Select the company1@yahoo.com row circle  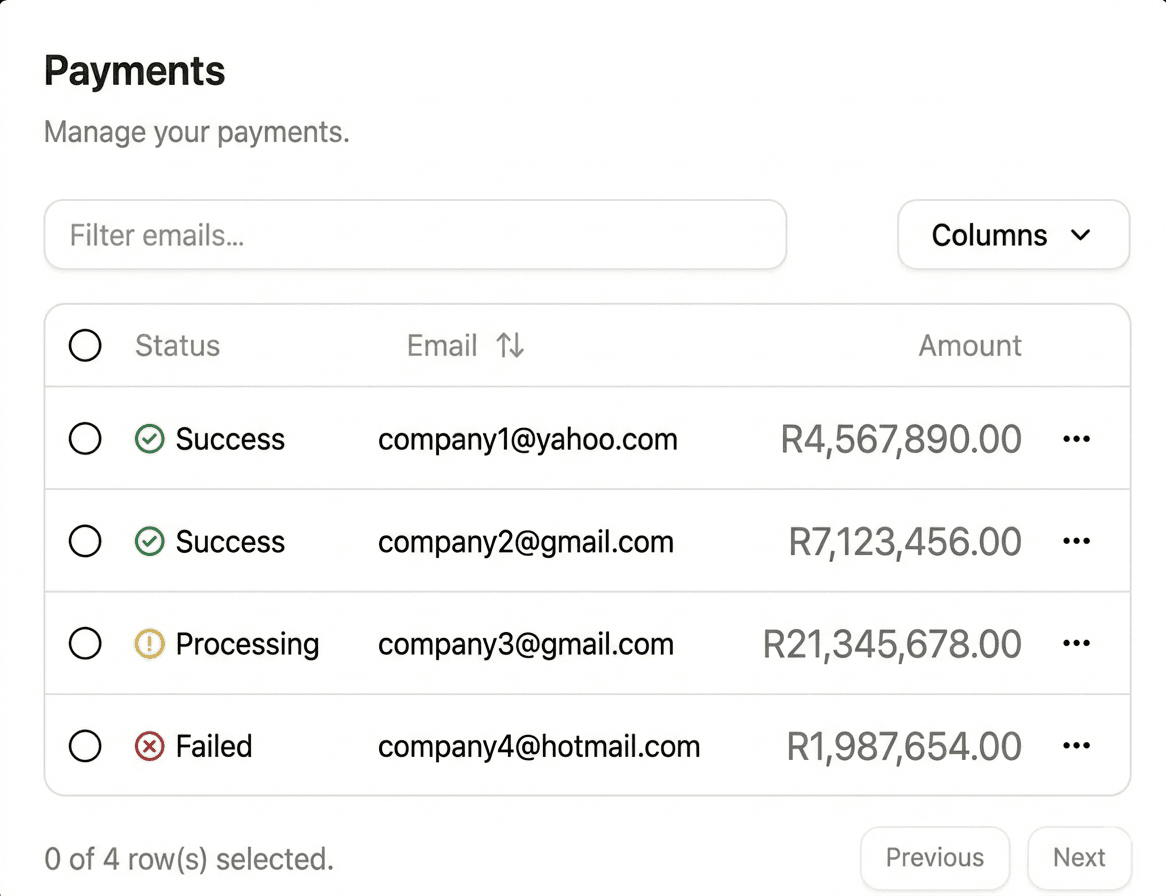[x=85, y=438]
